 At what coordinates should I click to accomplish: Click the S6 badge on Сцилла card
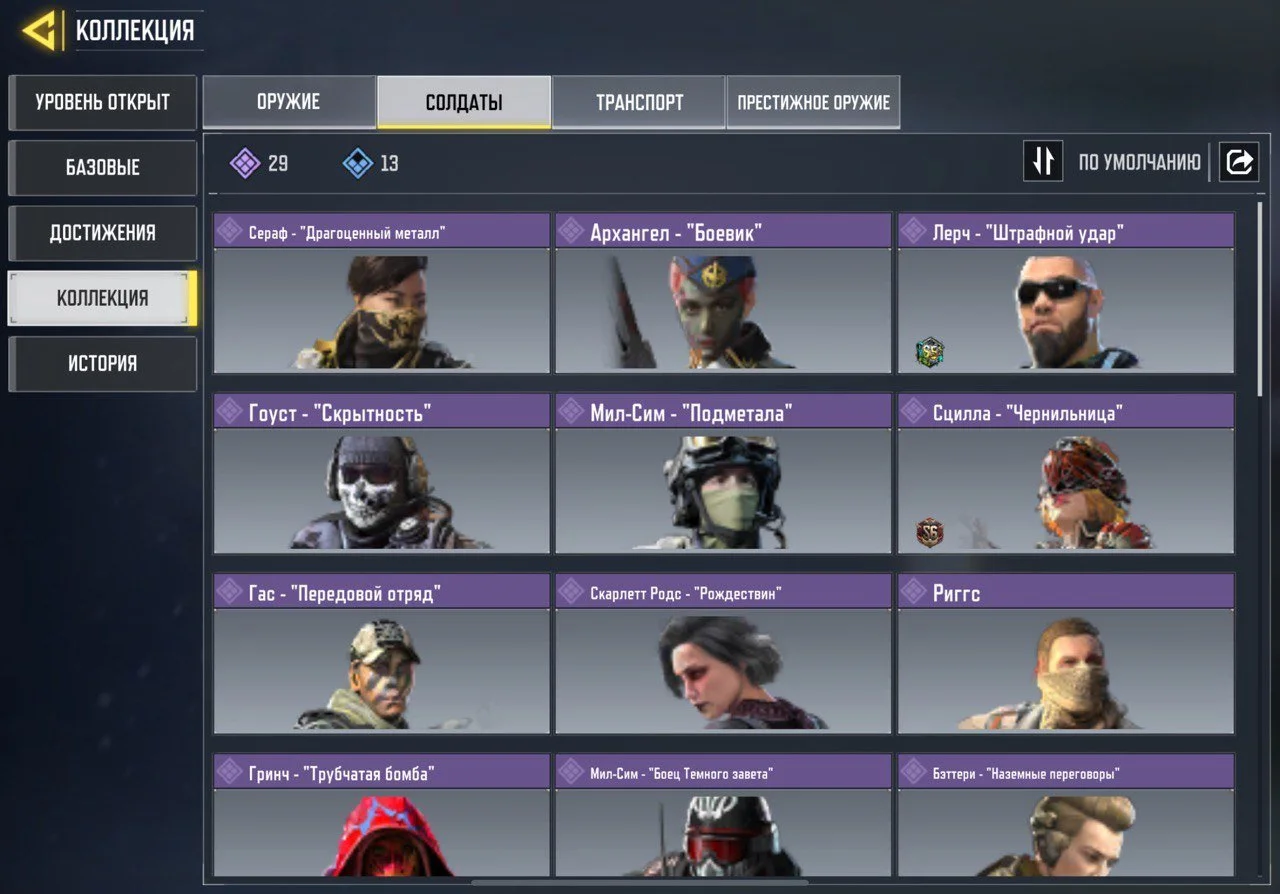coord(930,532)
